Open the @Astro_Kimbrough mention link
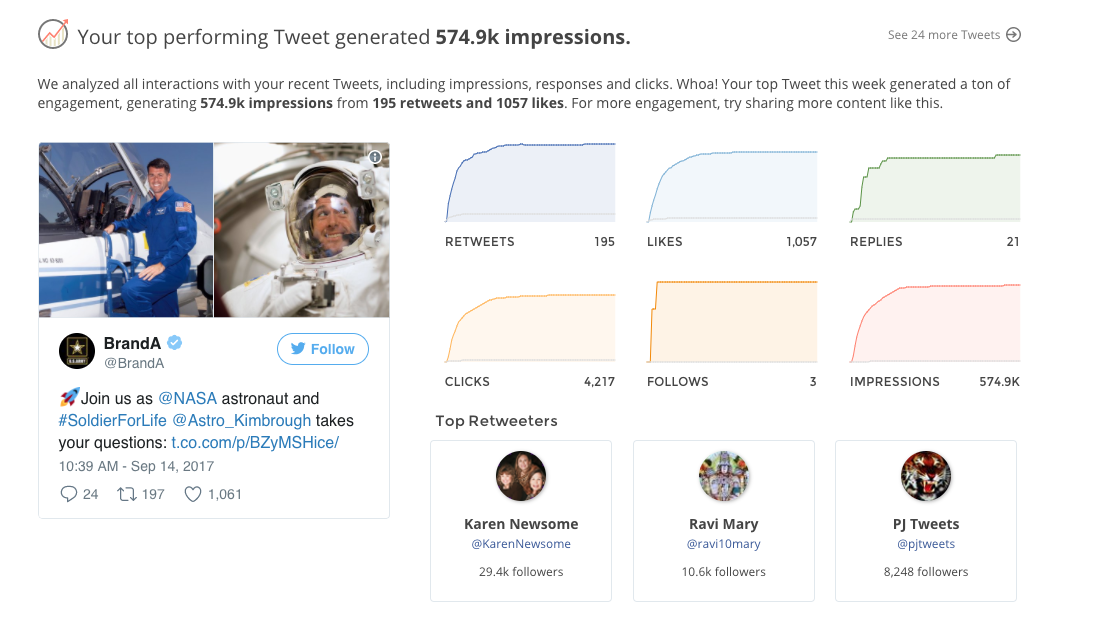 241,420
